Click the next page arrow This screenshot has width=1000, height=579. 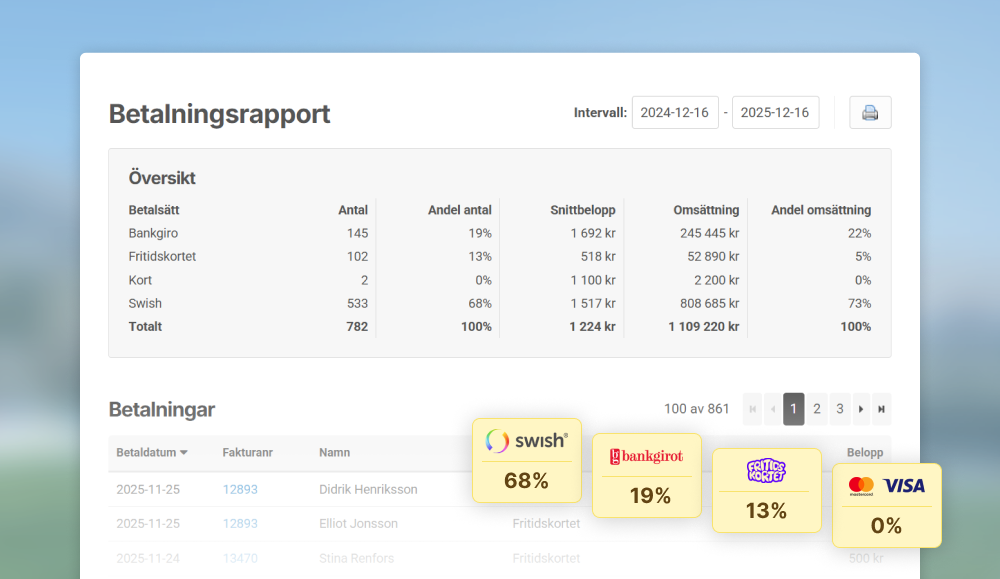point(861,409)
